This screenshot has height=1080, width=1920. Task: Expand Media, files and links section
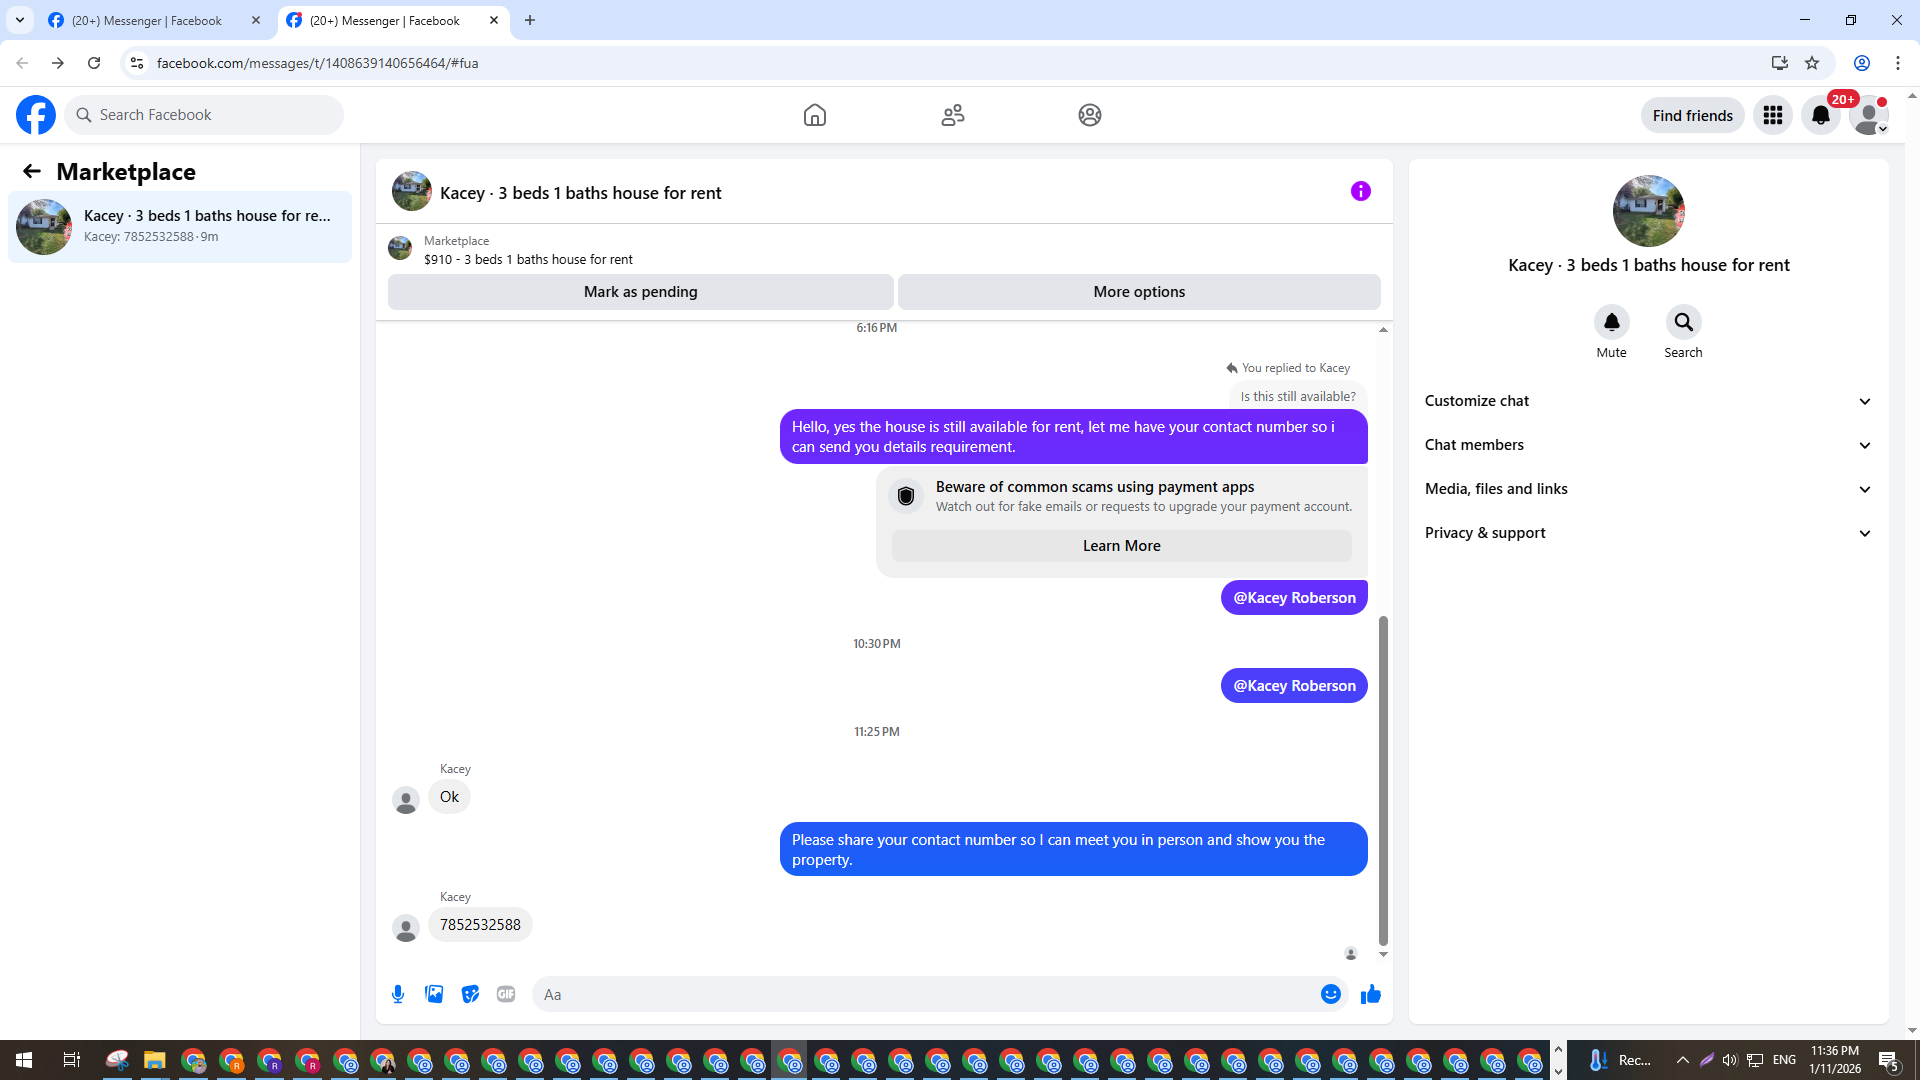point(1648,489)
